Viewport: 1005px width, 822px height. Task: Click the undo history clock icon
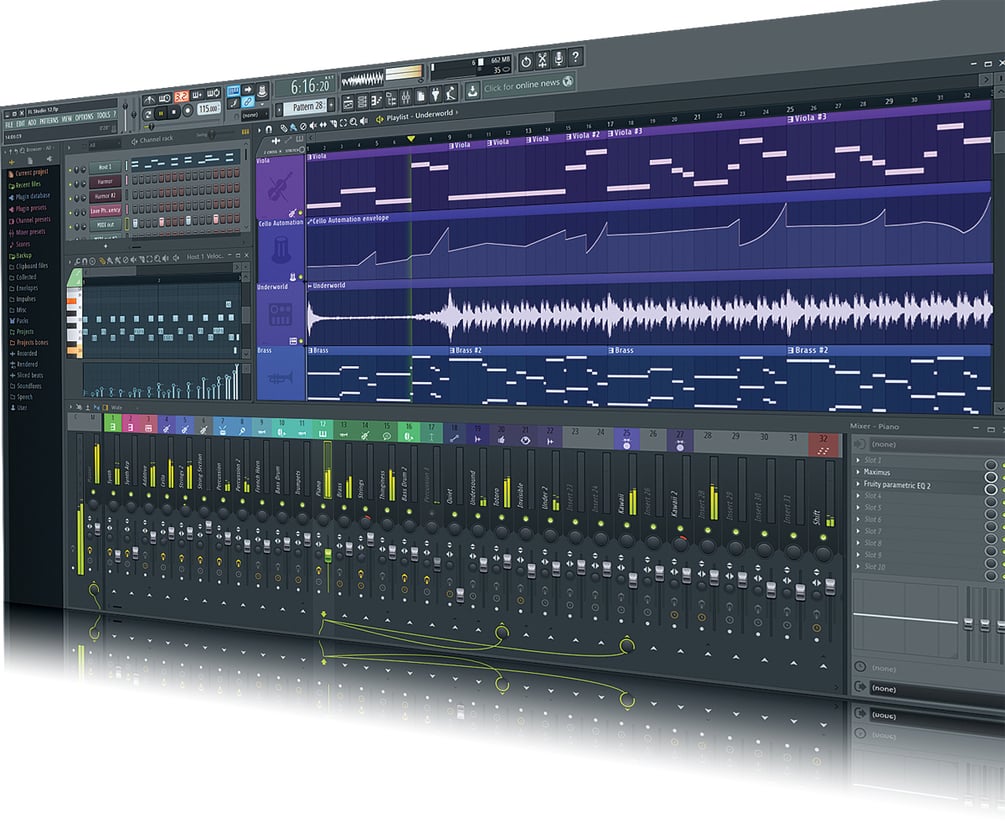[x=526, y=62]
